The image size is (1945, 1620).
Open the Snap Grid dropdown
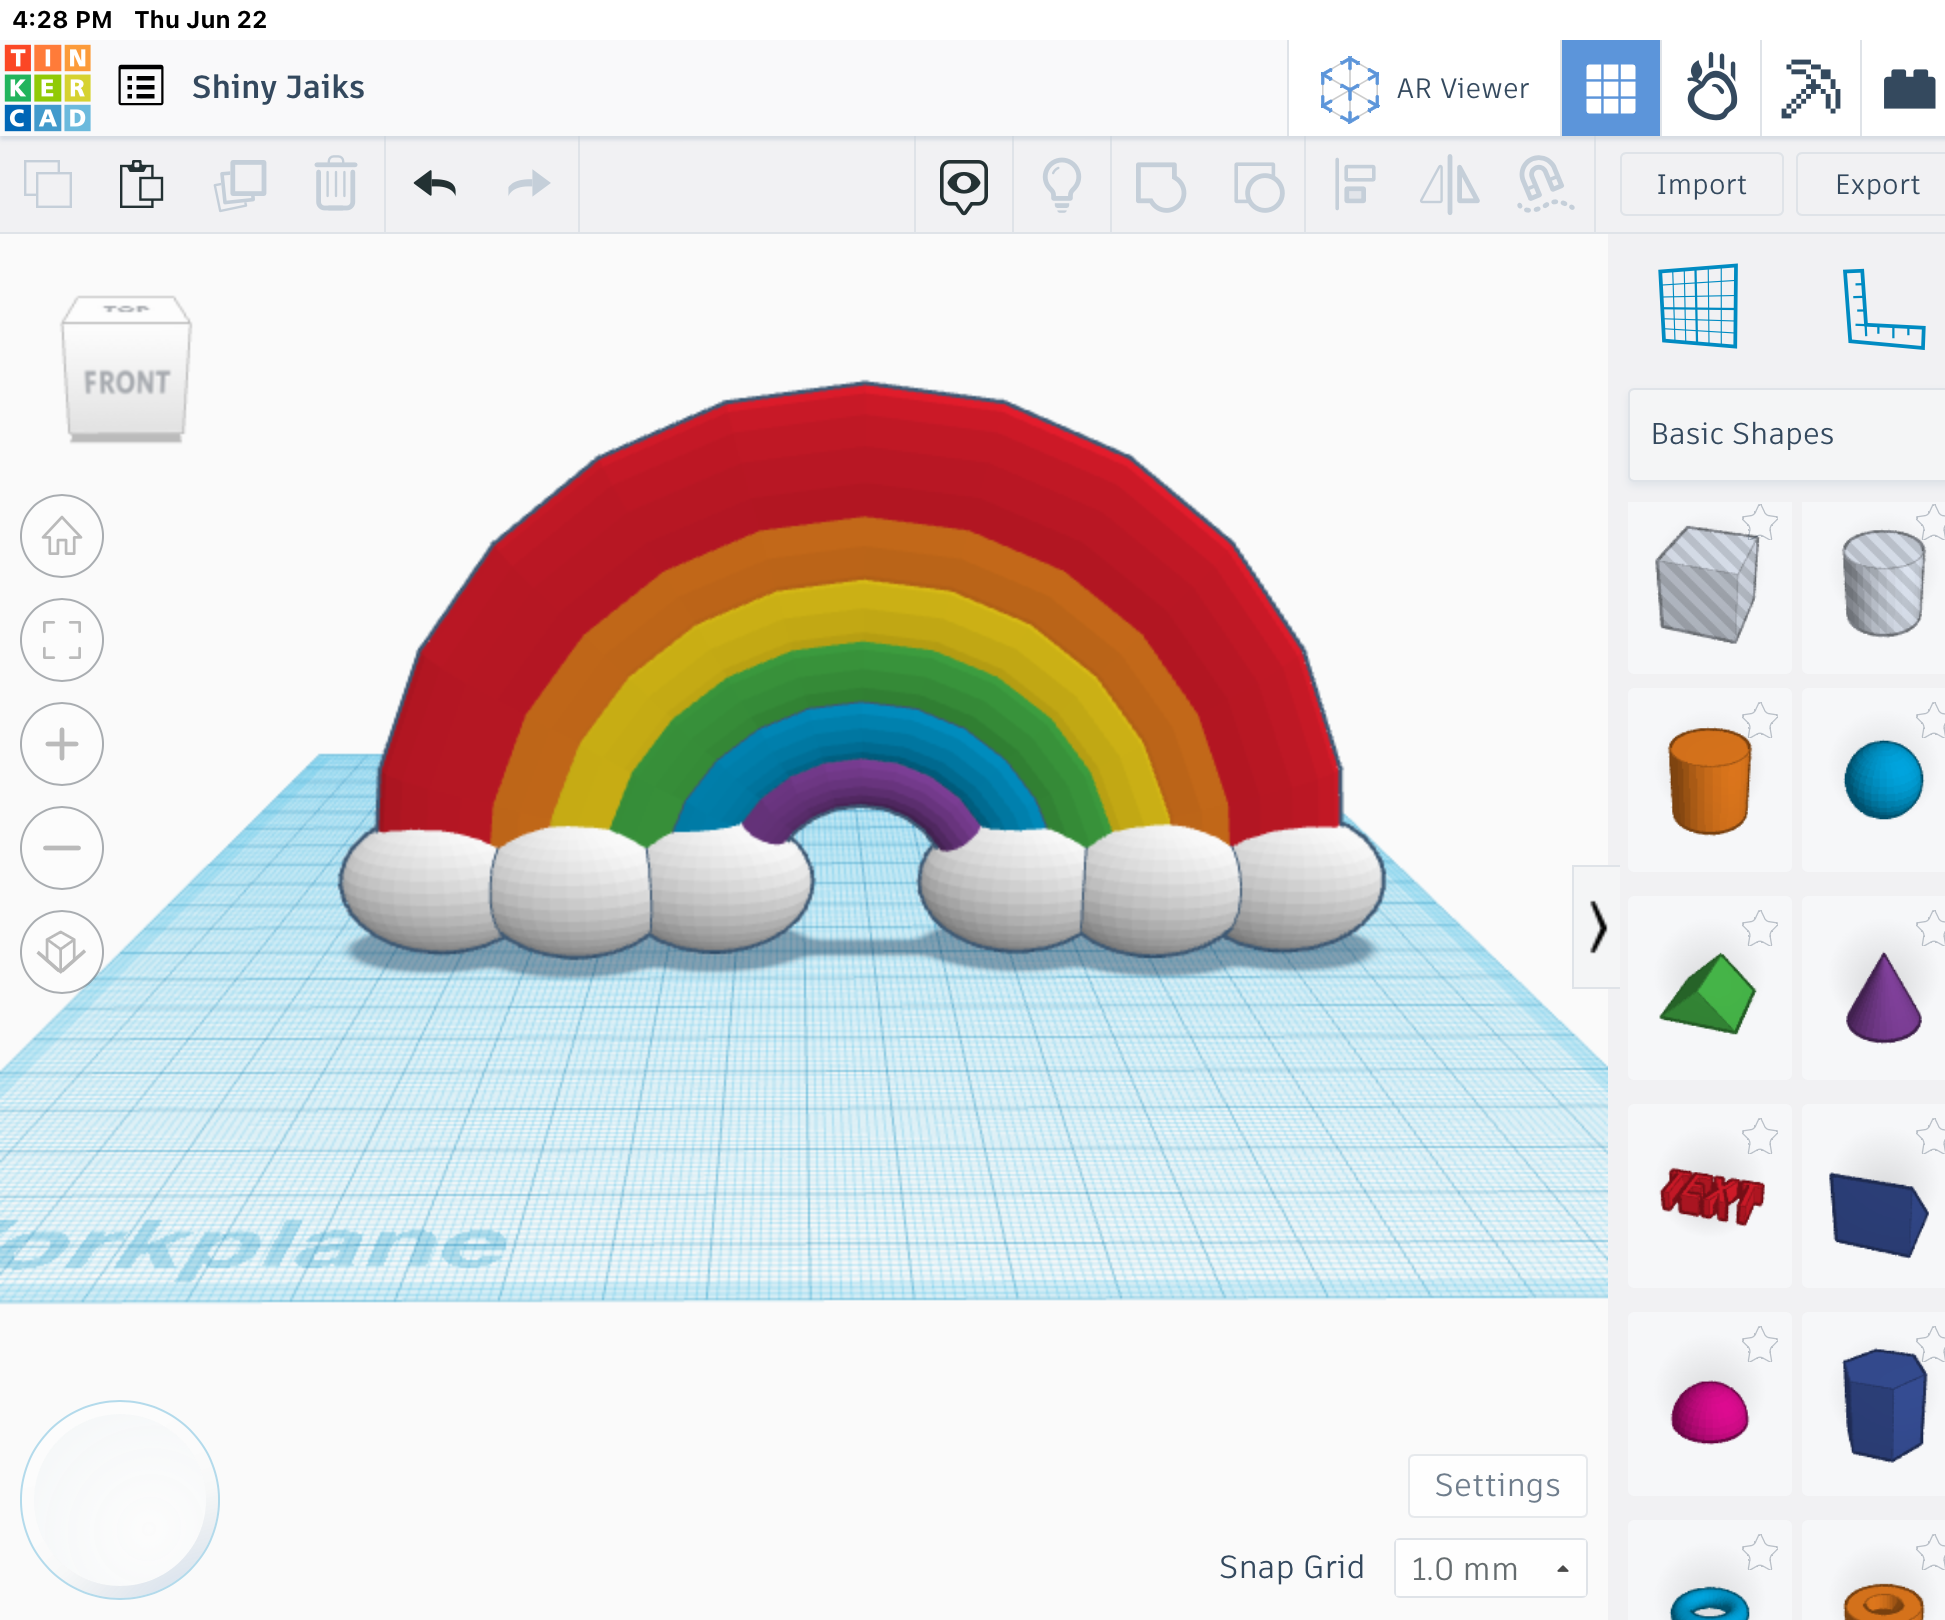pyautogui.click(x=1490, y=1567)
